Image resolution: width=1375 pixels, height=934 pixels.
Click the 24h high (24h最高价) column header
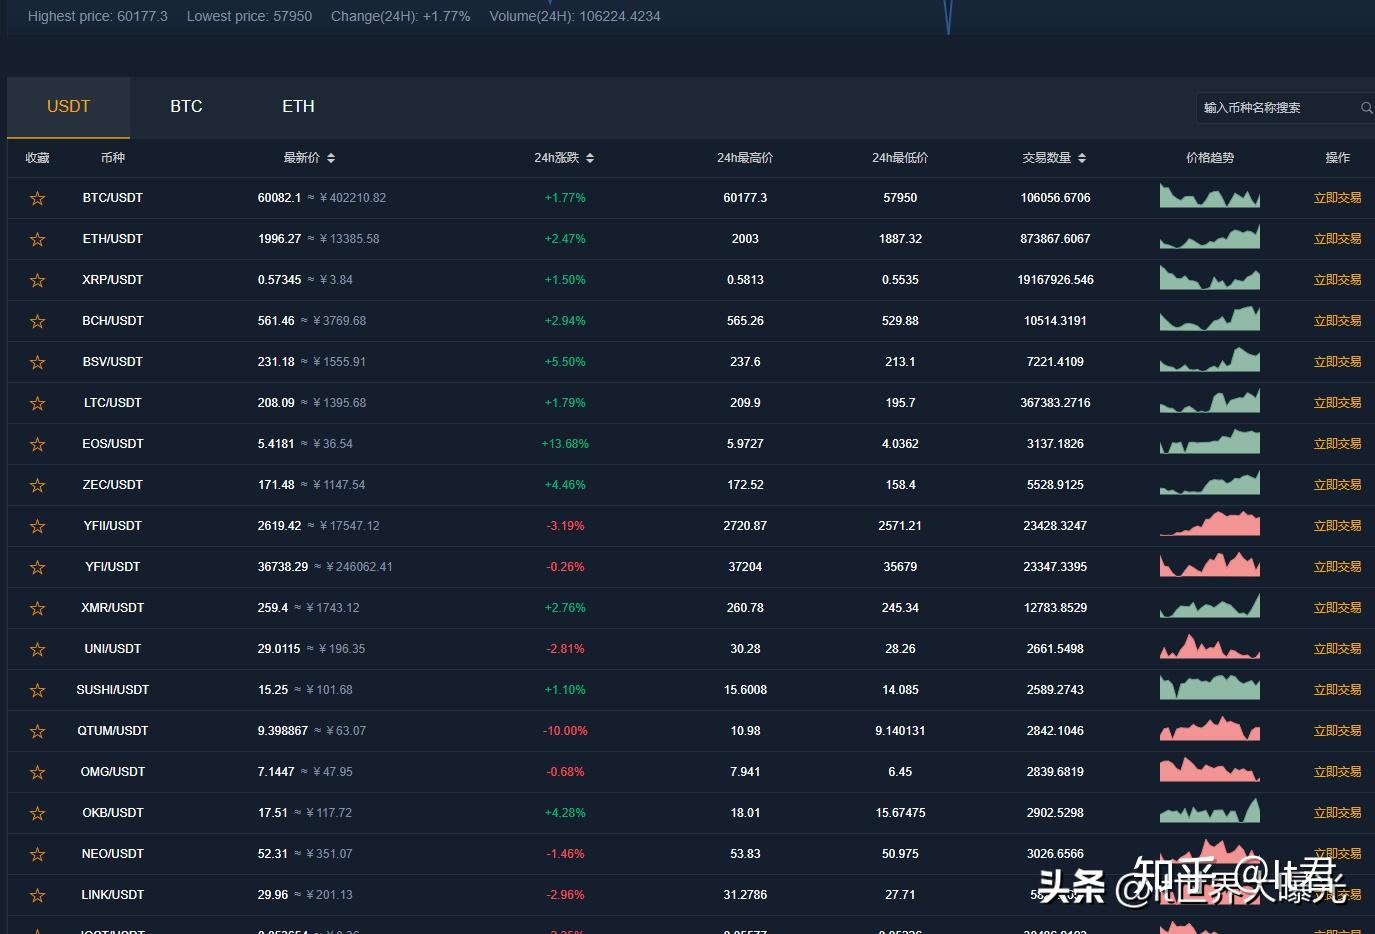[x=745, y=158]
